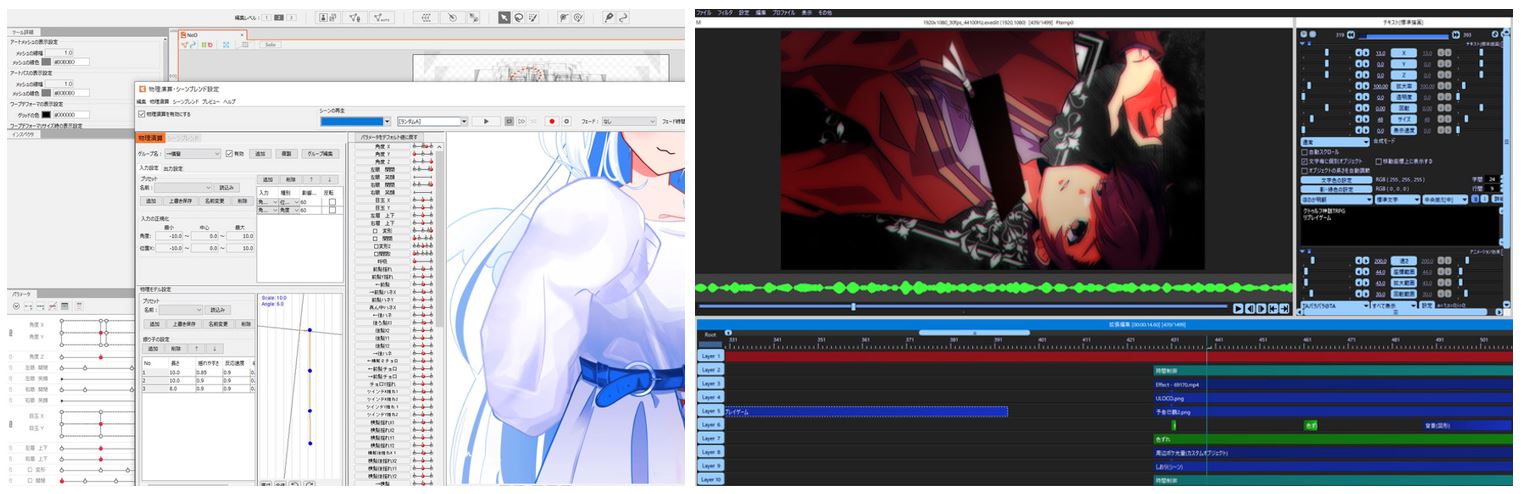Viewport: 1523px width, 494px height.
Task: Switch to the 出力設定 tab
Action: coord(173,169)
